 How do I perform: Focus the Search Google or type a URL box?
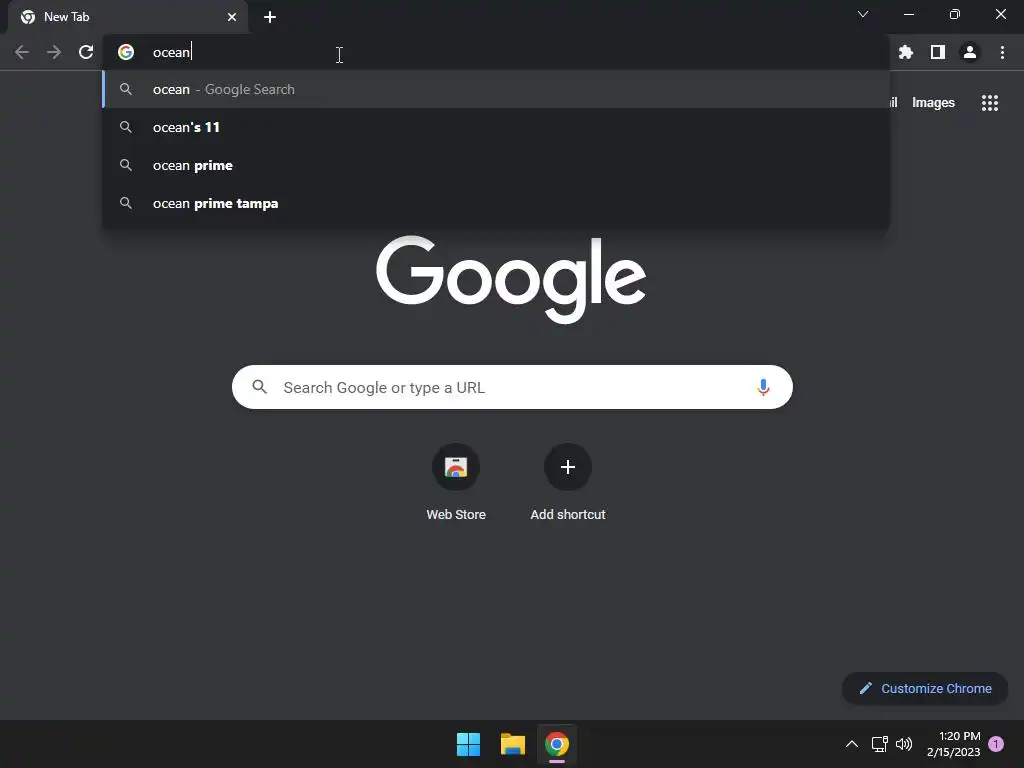[x=512, y=387]
